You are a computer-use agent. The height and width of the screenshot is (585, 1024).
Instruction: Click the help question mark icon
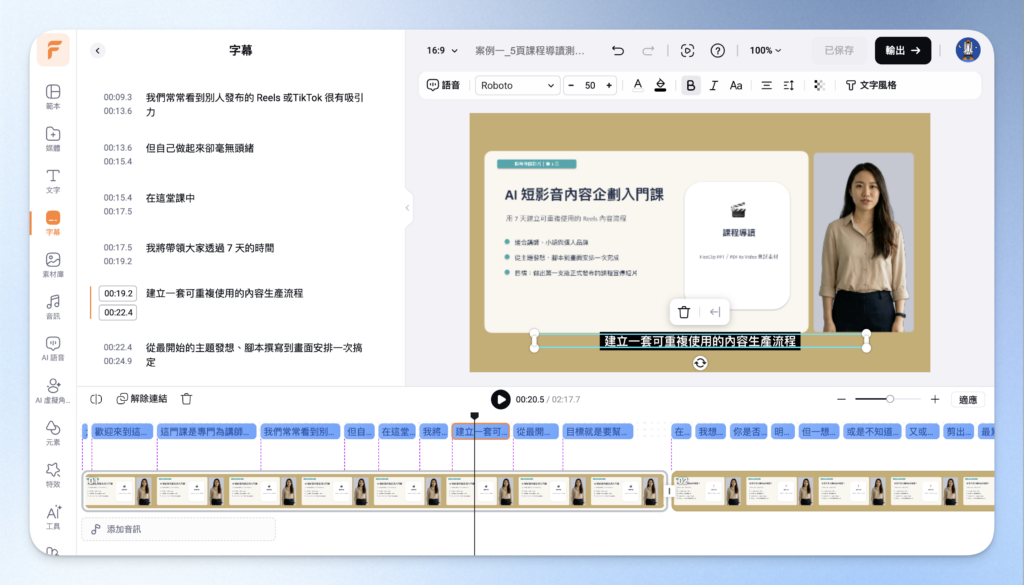pos(718,50)
